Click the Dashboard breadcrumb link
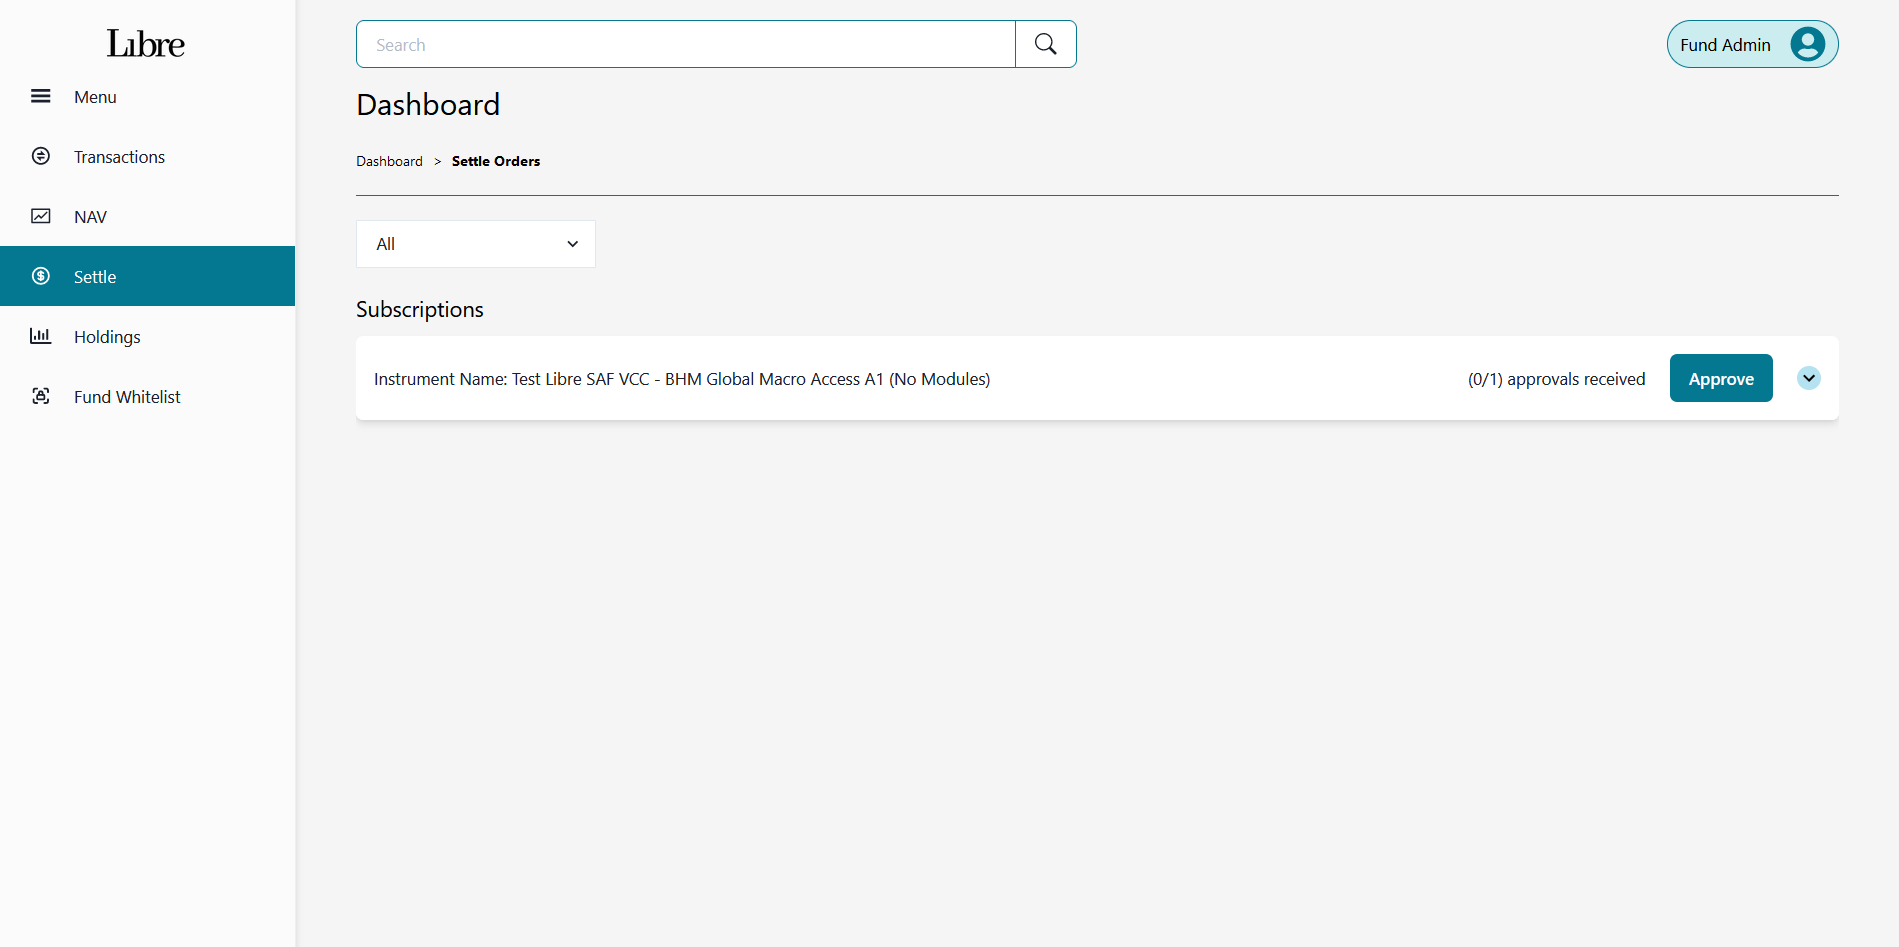The width and height of the screenshot is (1899, 947). click(389, 161)
